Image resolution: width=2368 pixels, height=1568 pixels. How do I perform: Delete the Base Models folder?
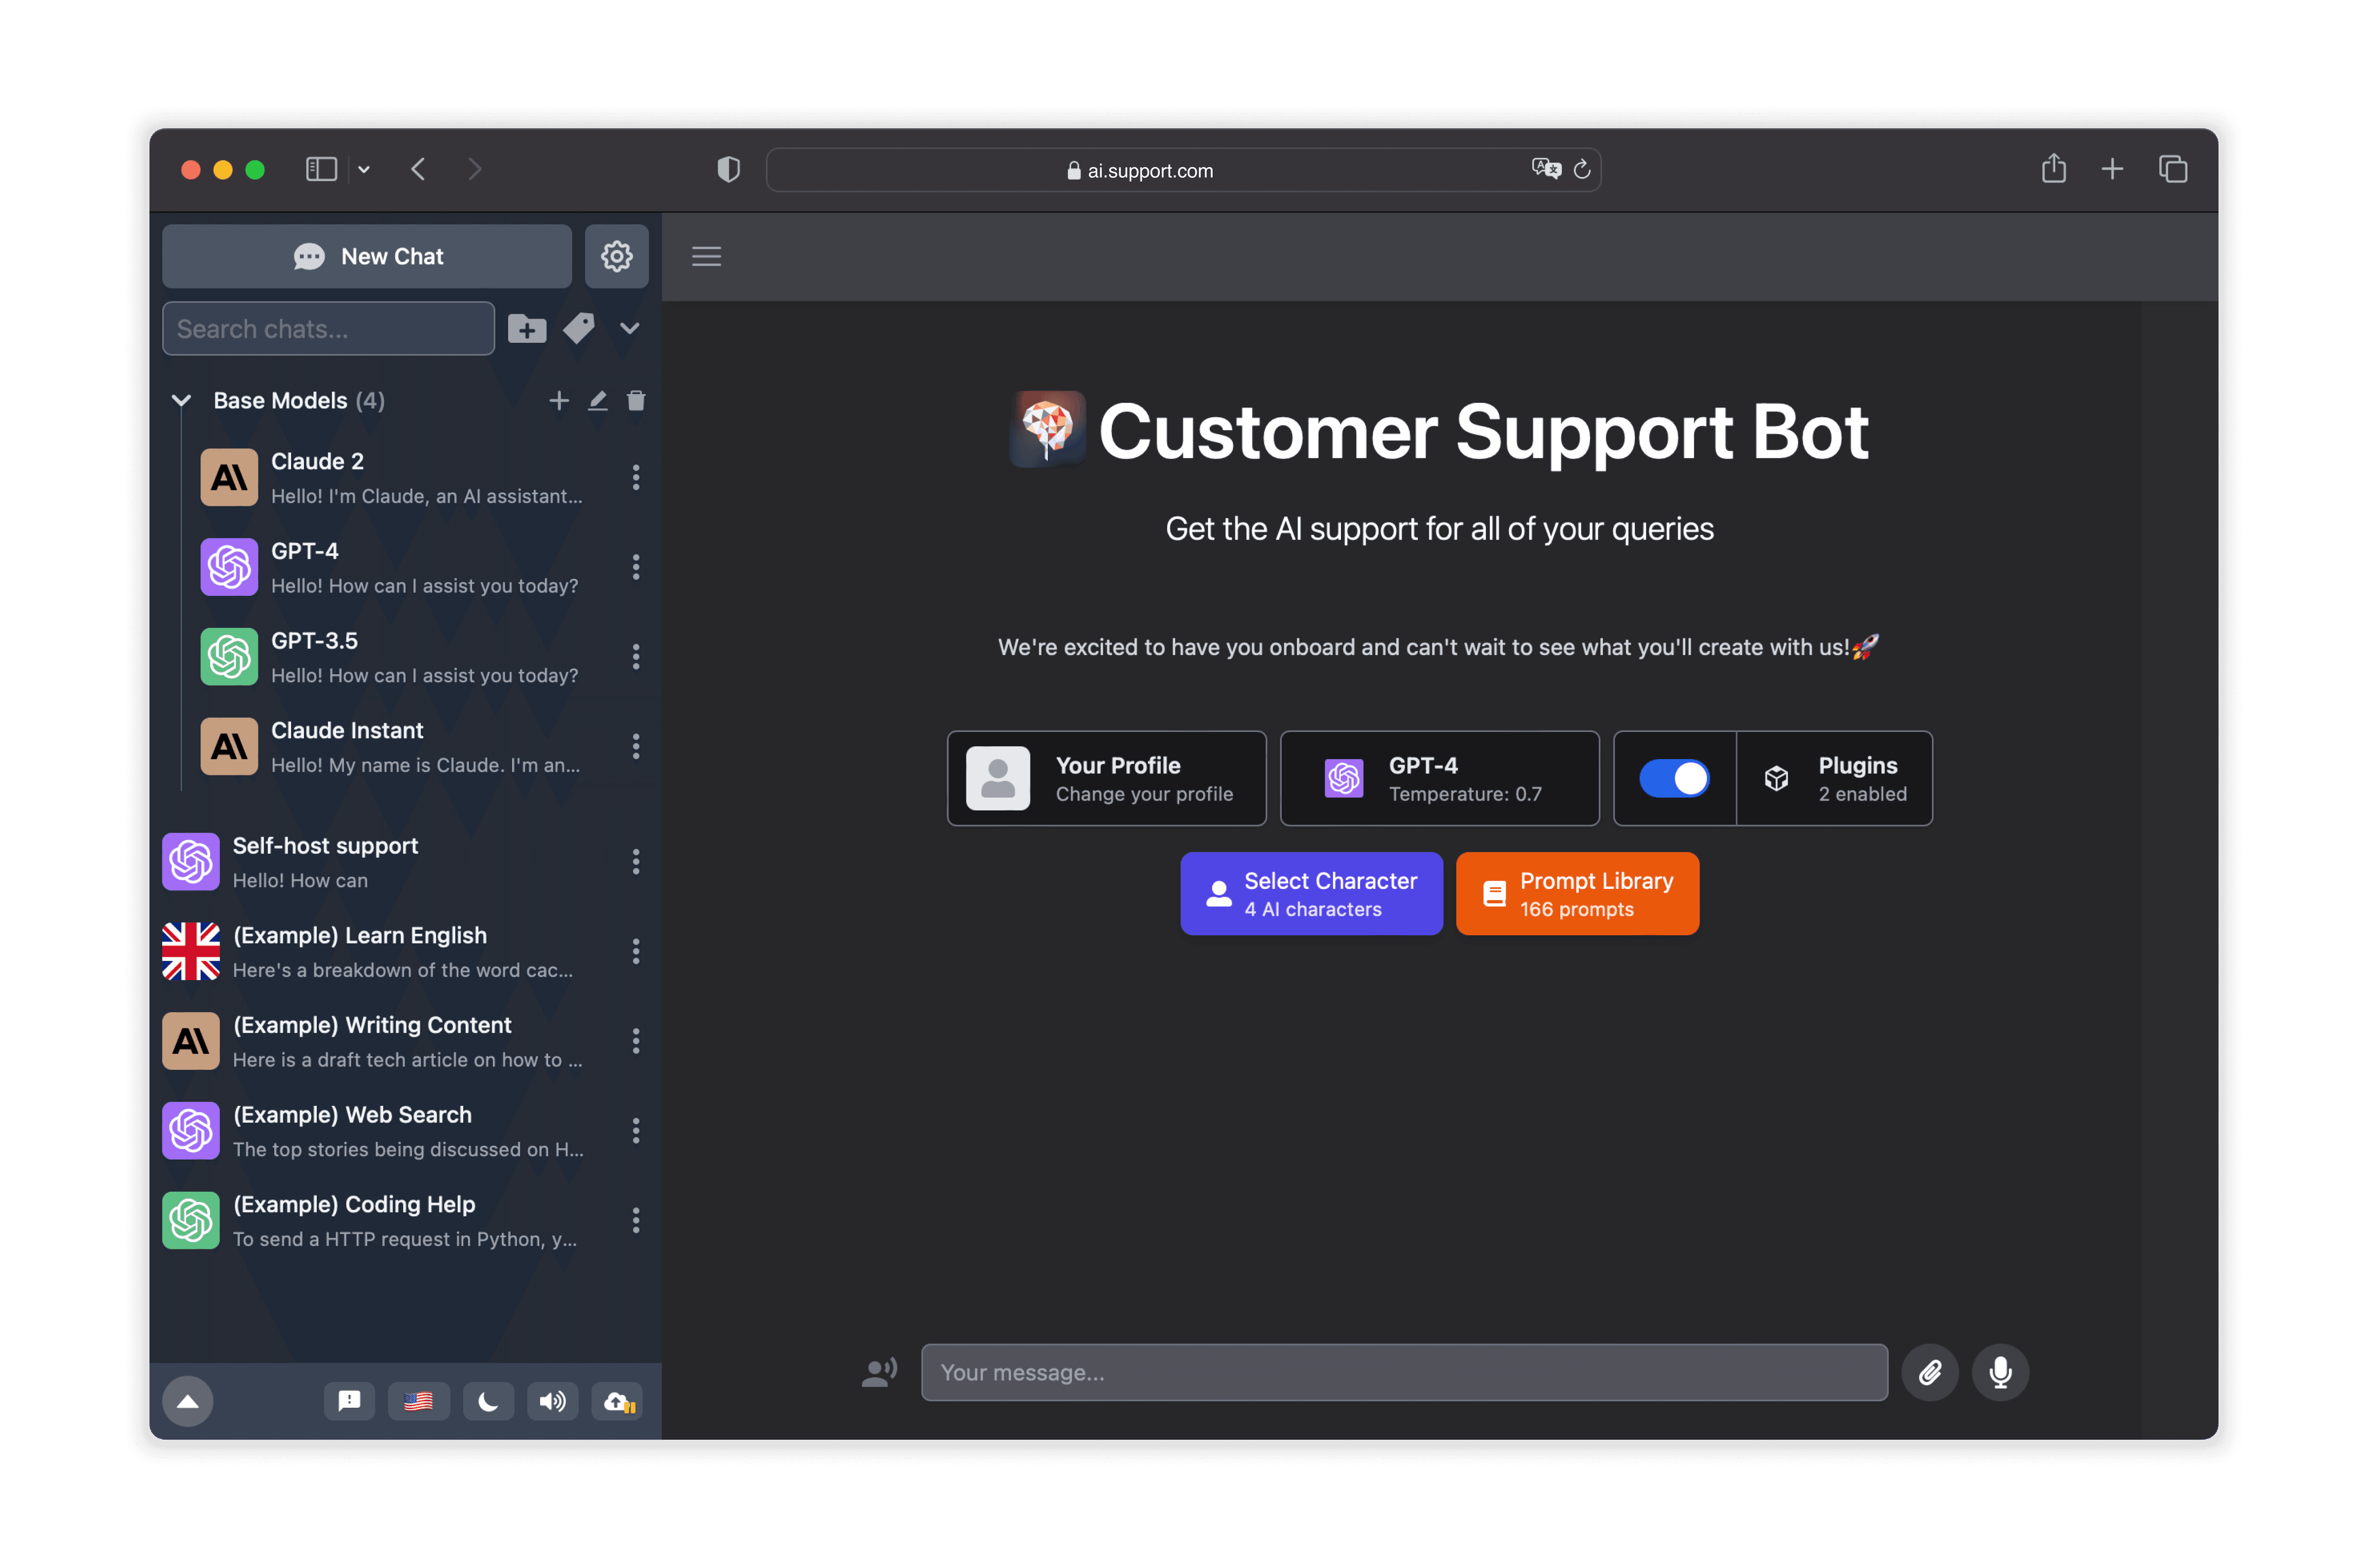(636, 401)
